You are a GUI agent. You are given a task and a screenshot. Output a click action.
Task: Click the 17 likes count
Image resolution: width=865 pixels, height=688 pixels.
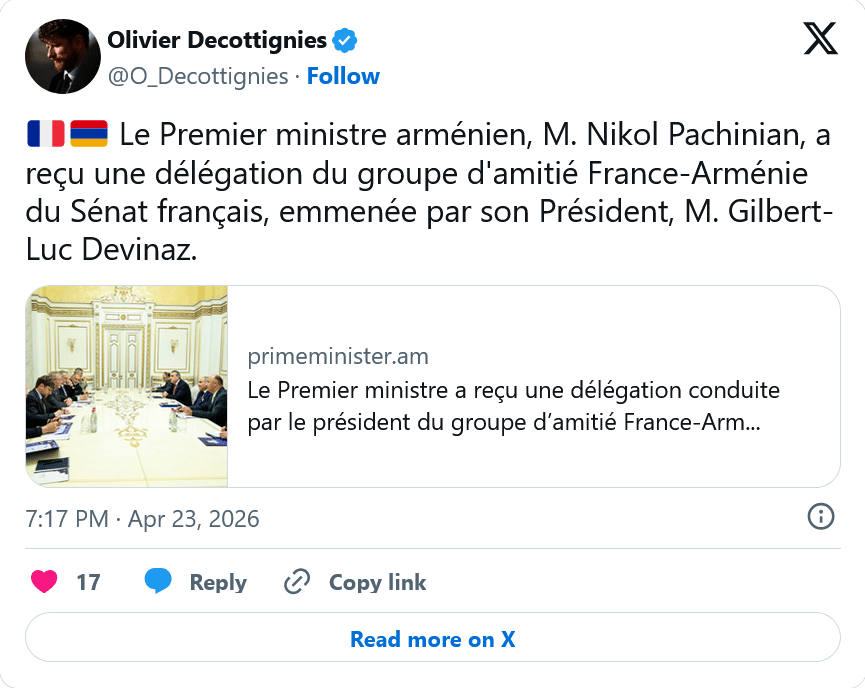click(x=88, y=583)
